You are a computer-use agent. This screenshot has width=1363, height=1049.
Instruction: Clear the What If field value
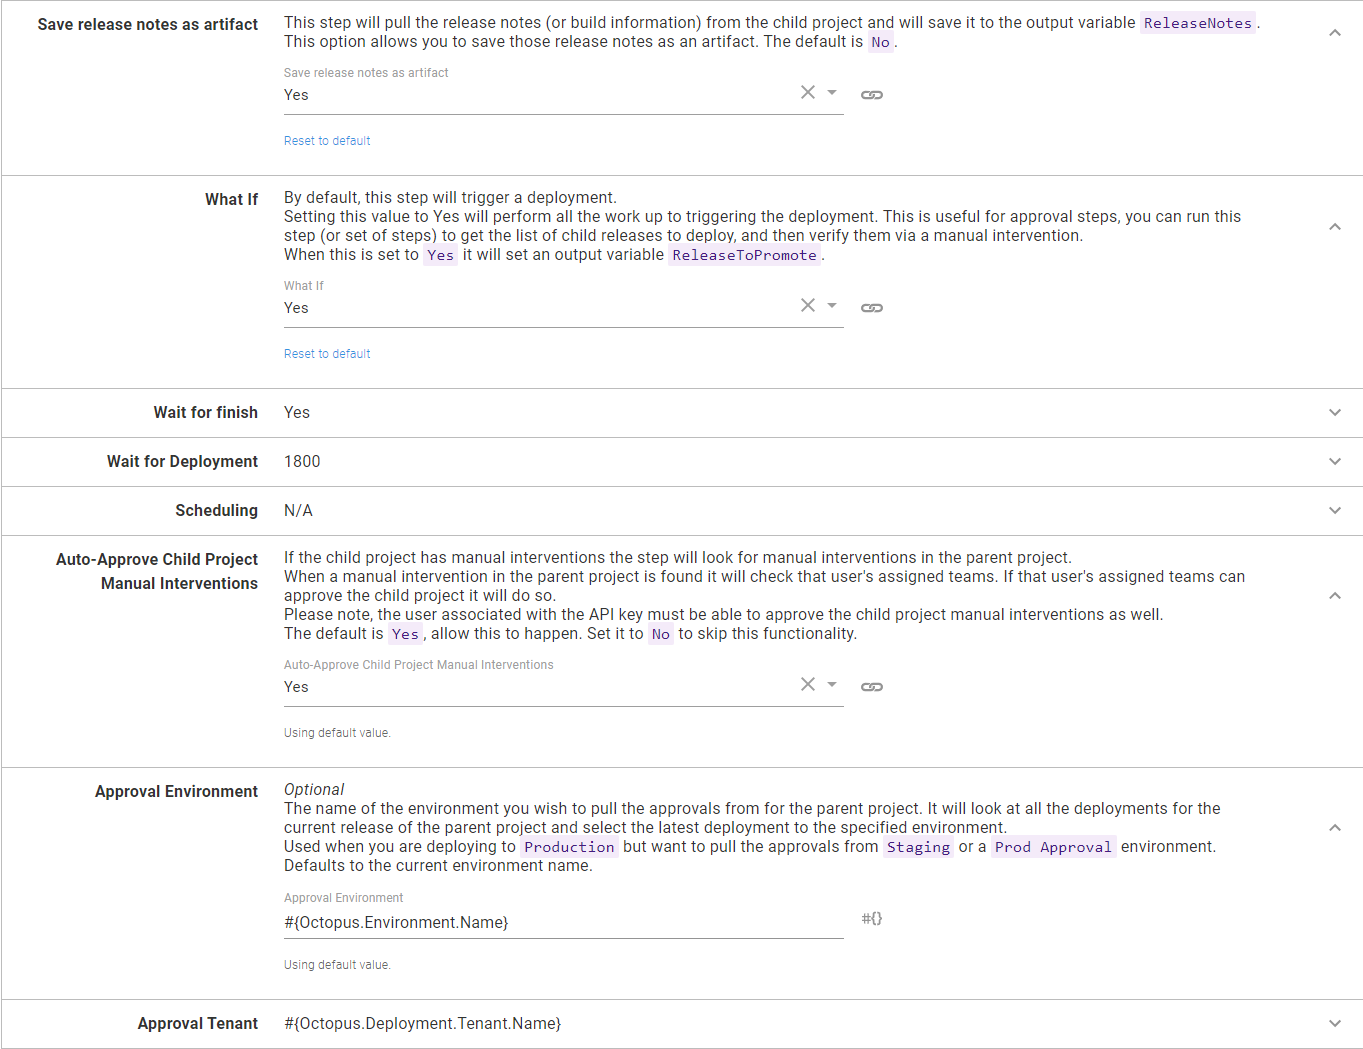pos(808,305)
